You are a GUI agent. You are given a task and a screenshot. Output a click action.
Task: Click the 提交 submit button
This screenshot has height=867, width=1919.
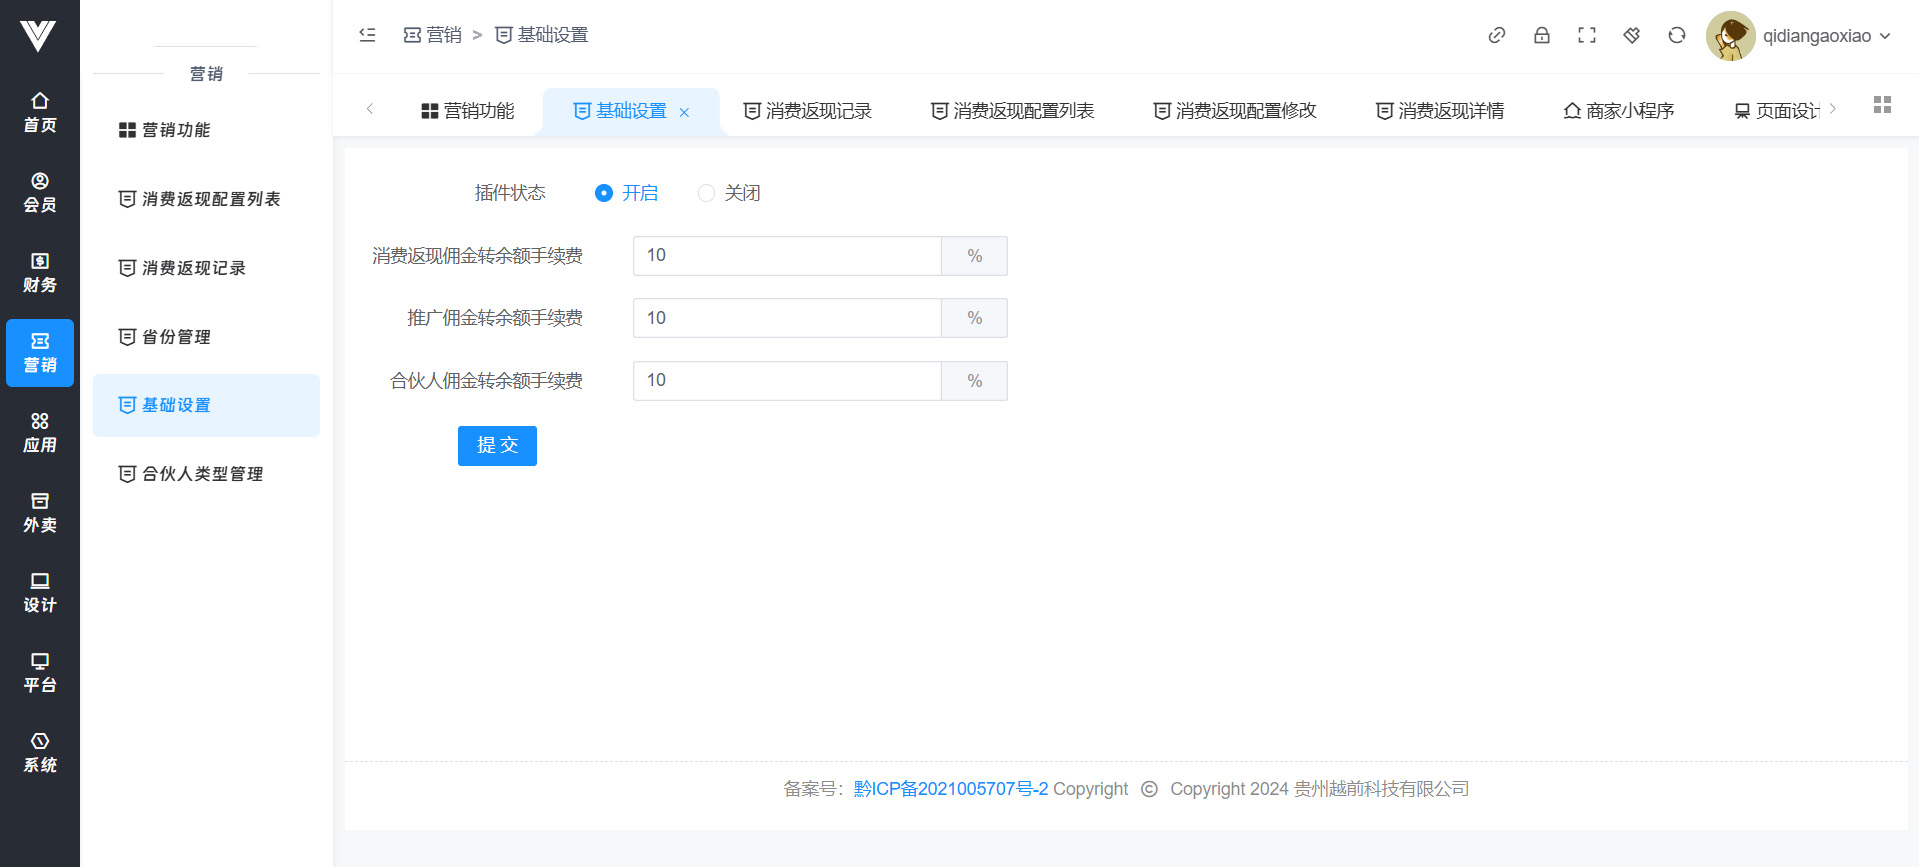pos(497,446)
